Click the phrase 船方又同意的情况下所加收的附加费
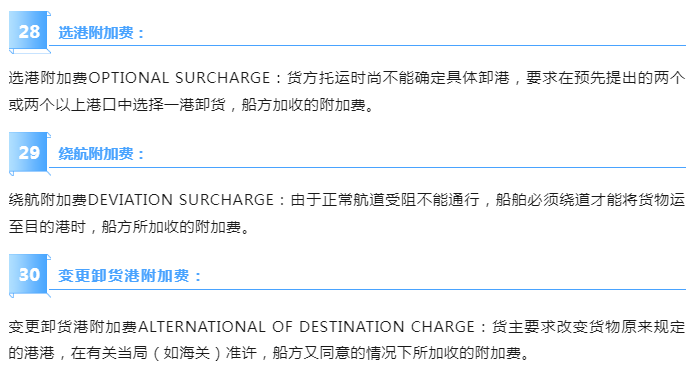Screen dimensions: 699x378 click(x=397, y=353)
